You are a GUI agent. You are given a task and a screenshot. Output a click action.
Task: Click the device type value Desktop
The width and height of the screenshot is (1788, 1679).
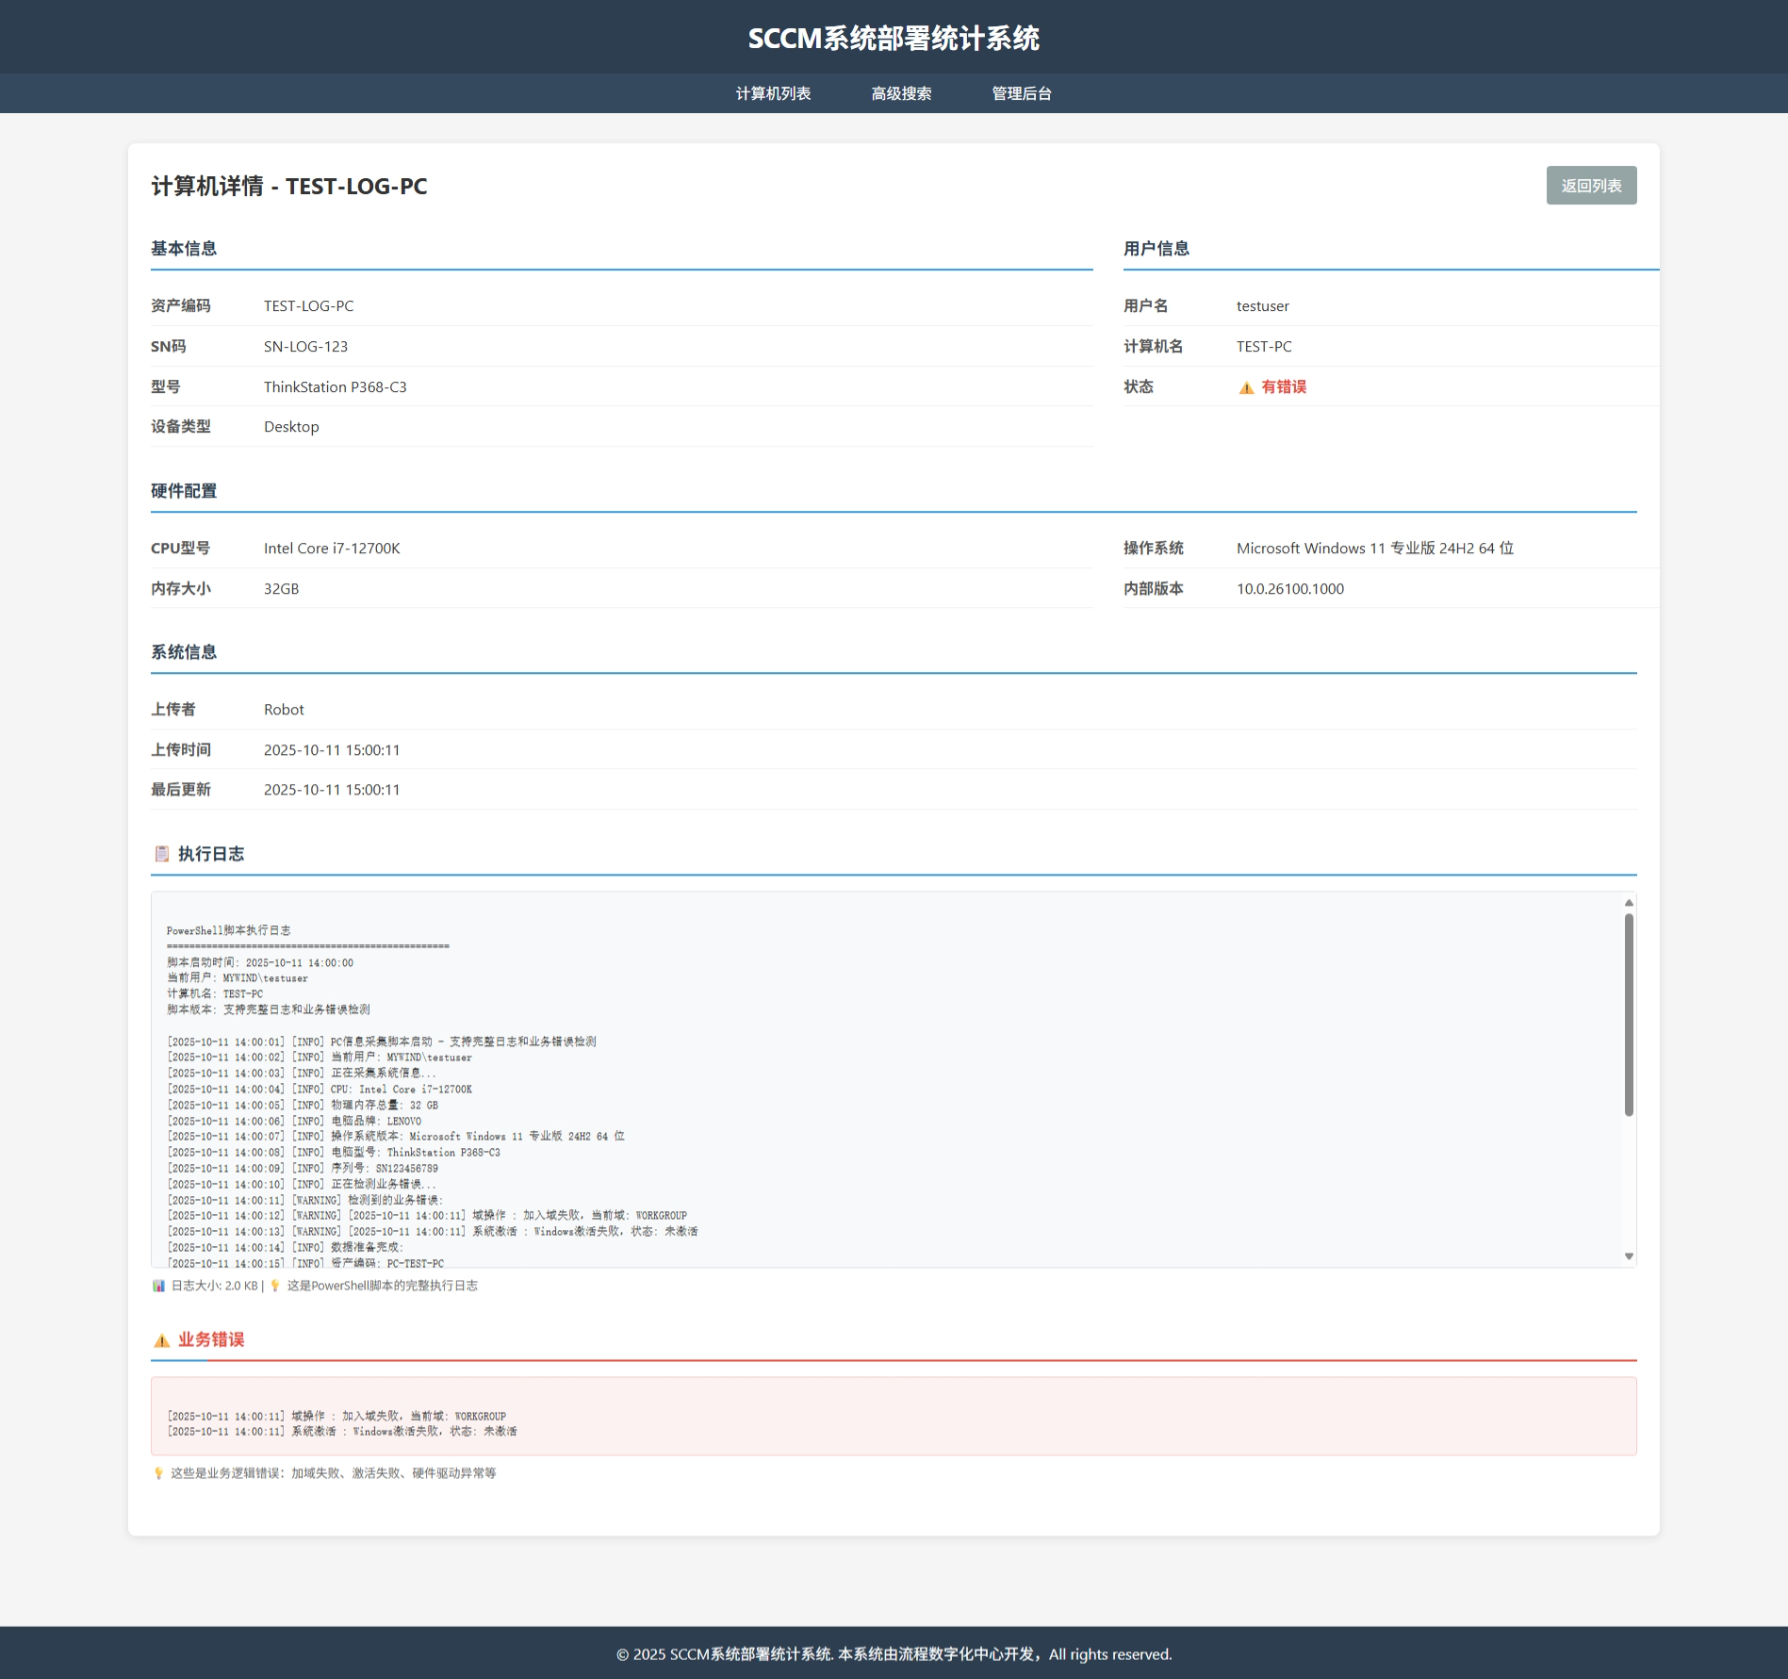tap(291, 427)
